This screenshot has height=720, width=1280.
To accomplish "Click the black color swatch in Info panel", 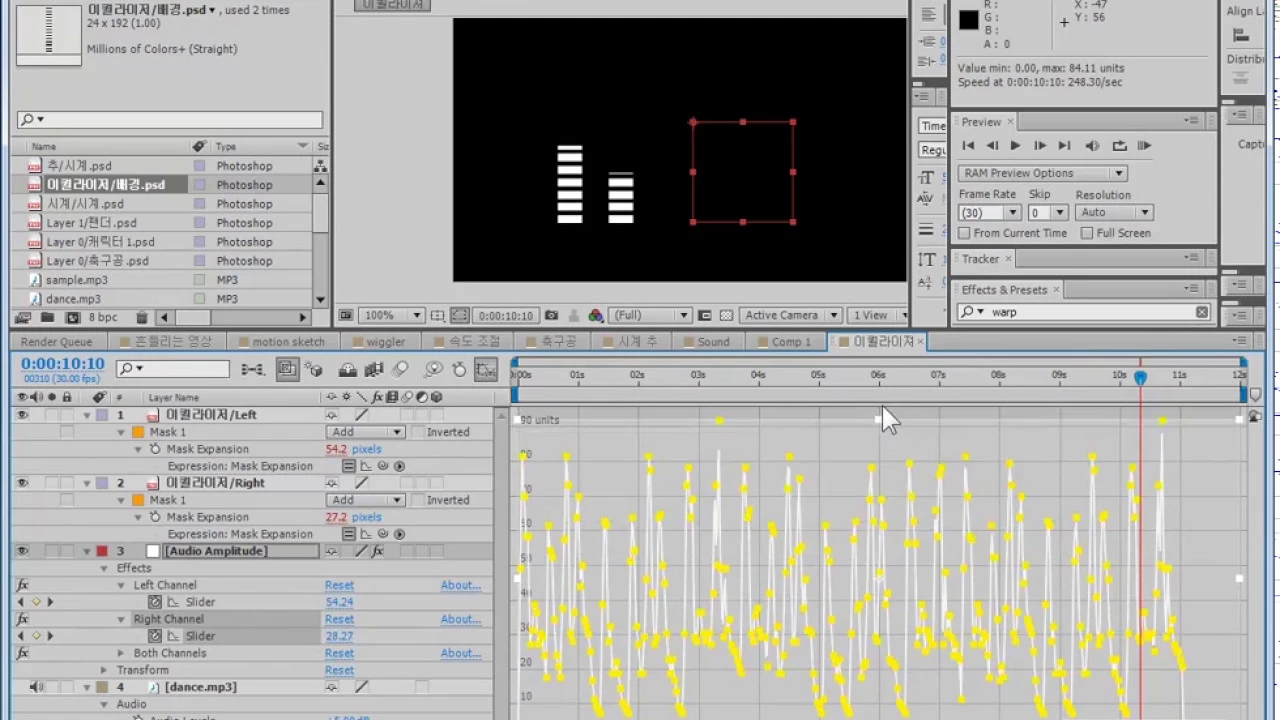I will click(x=968, y=20).
